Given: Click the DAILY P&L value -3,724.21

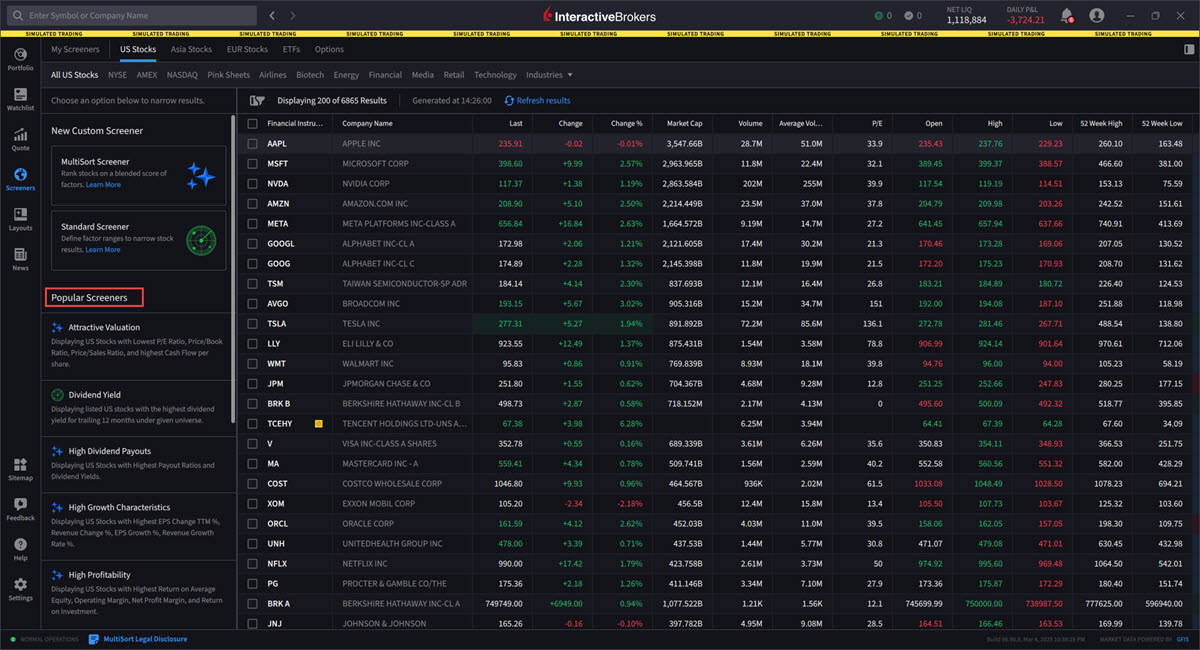Looking at the screenshot, I should [1025, 20].
